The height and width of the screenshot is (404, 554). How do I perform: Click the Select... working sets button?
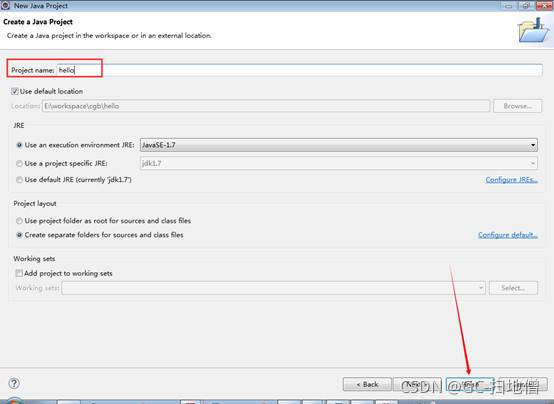[513, 288]
